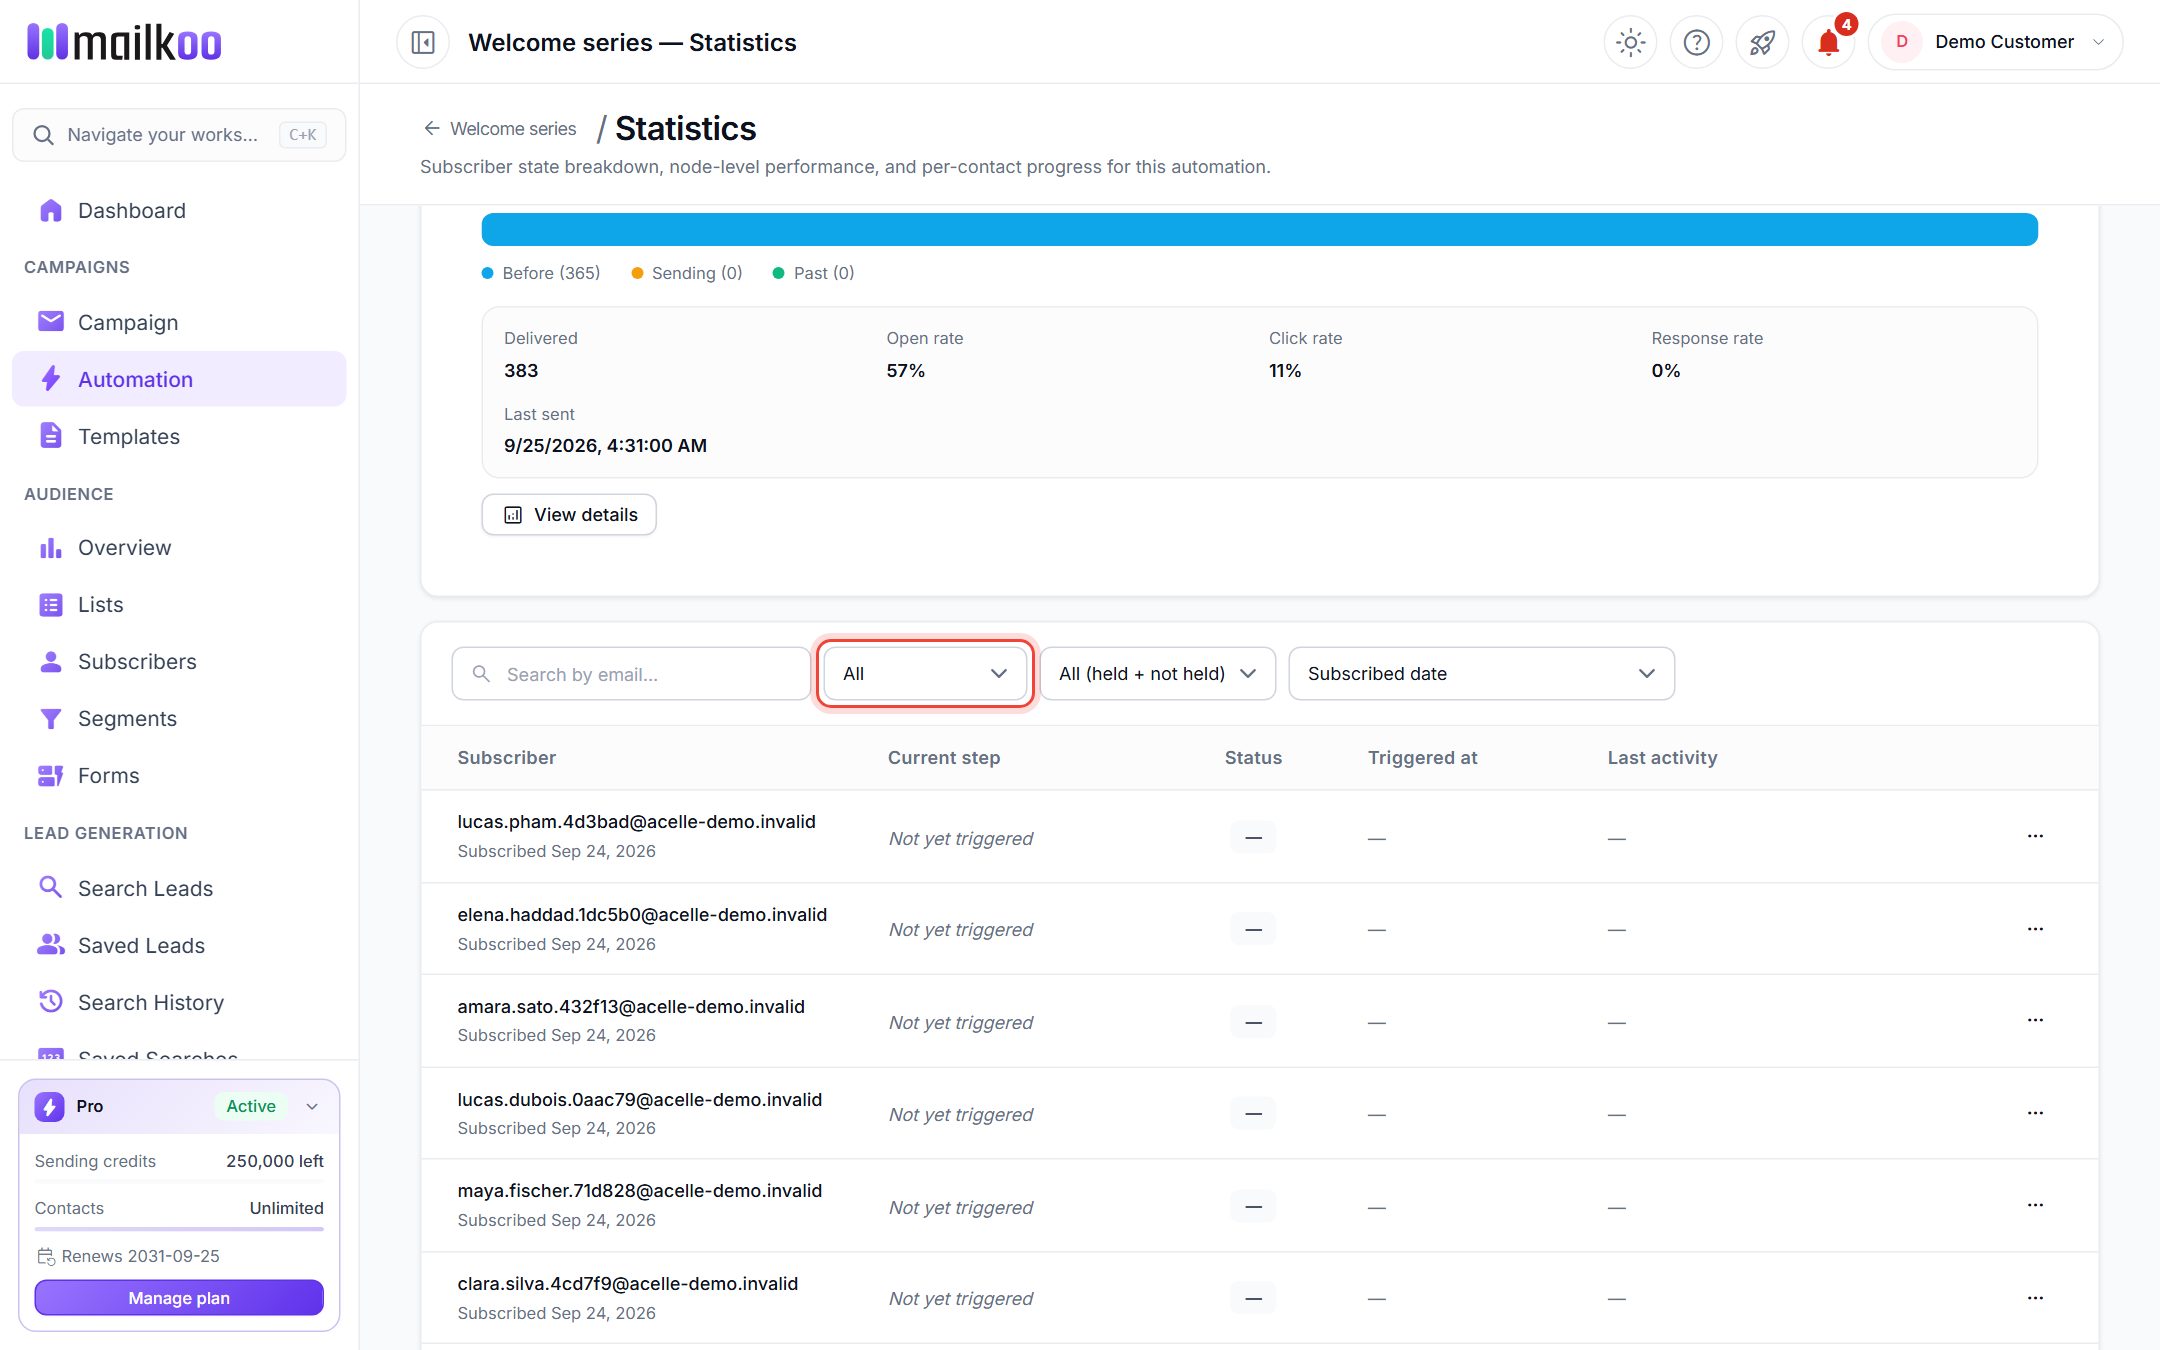
Task: Click Manage plan button
Action: 179,1297
